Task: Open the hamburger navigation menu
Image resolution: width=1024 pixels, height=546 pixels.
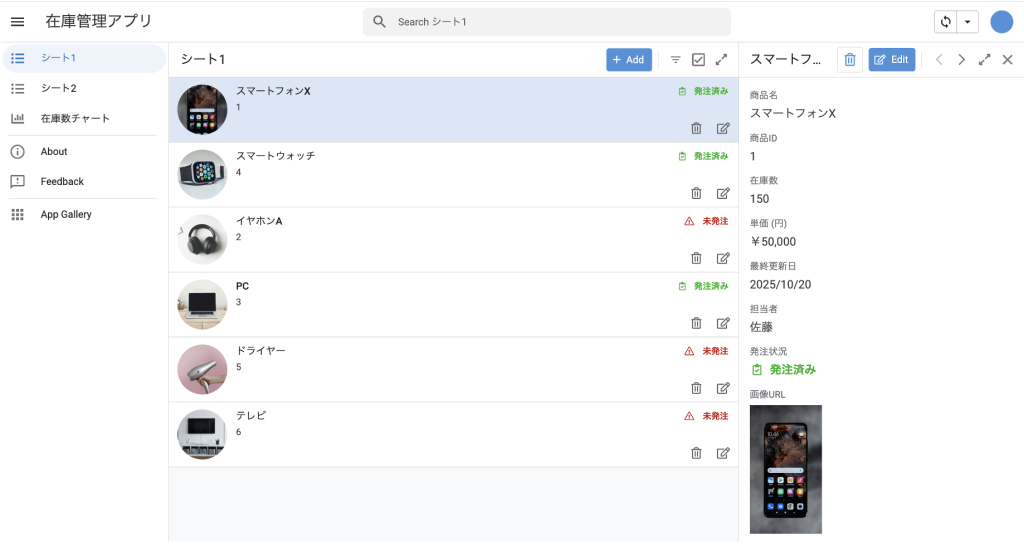Action: tap(17, 22)
